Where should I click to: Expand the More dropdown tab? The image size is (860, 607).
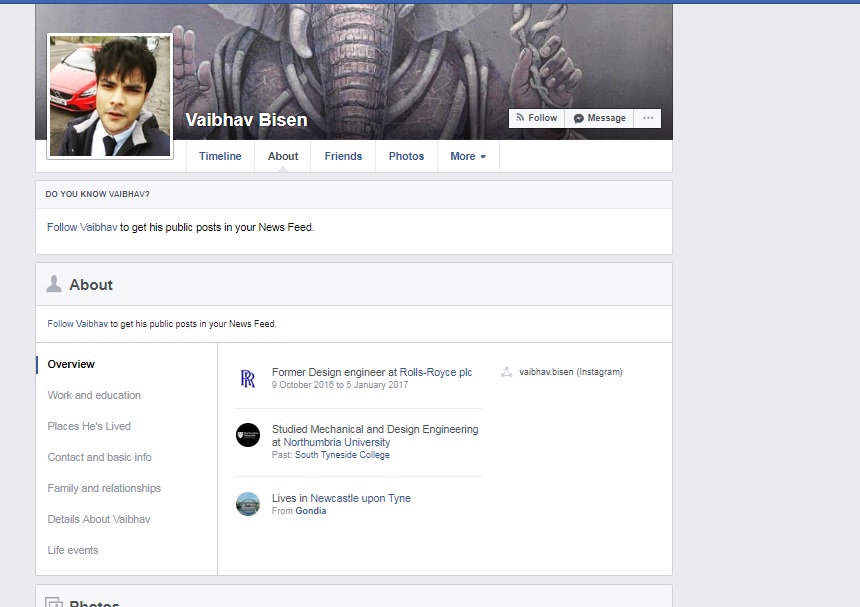467,156
